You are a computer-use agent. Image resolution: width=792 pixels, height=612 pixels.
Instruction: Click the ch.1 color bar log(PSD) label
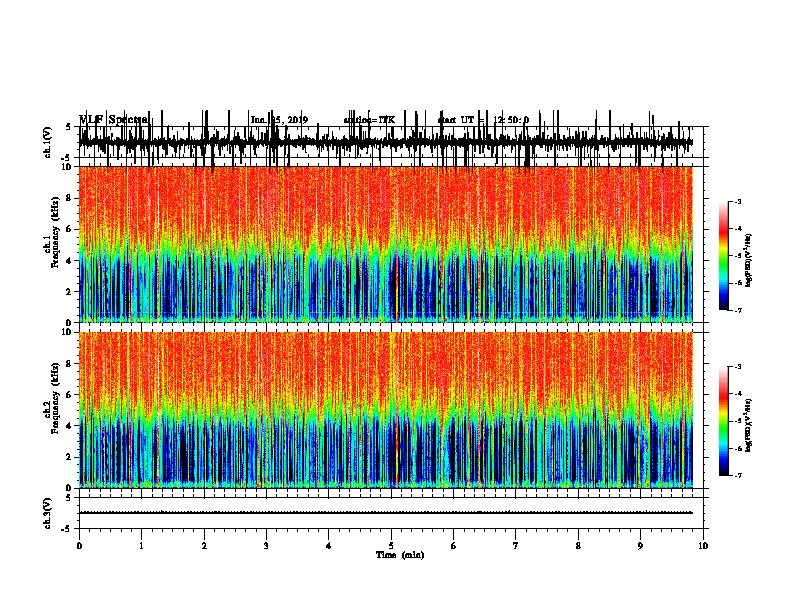click(x=749, y=260)
